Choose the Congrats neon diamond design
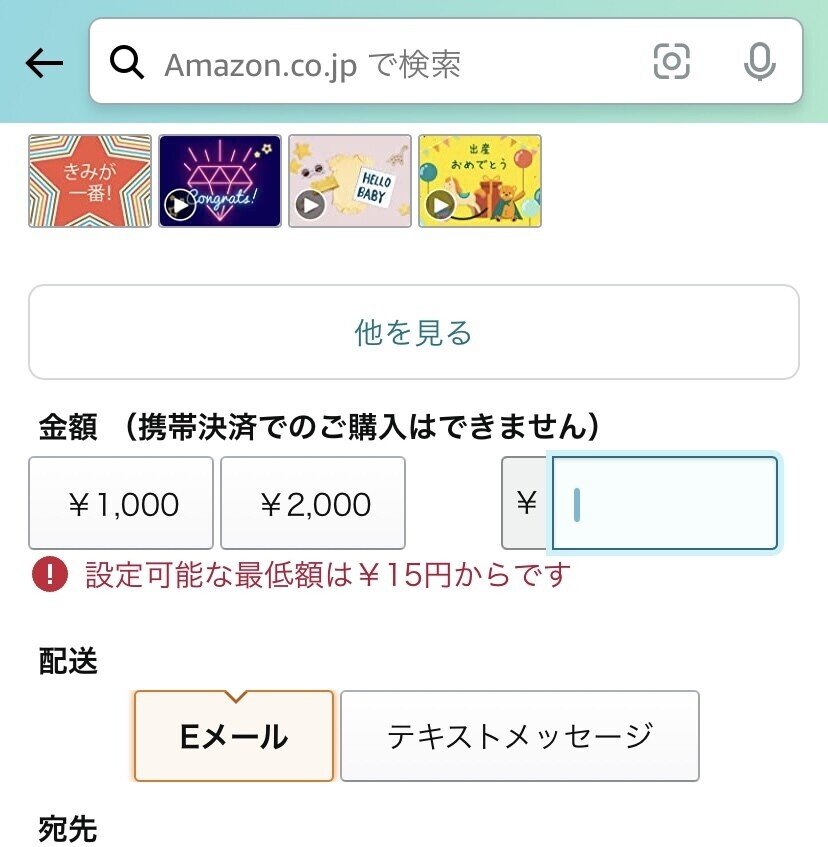 tap(220, 181)
